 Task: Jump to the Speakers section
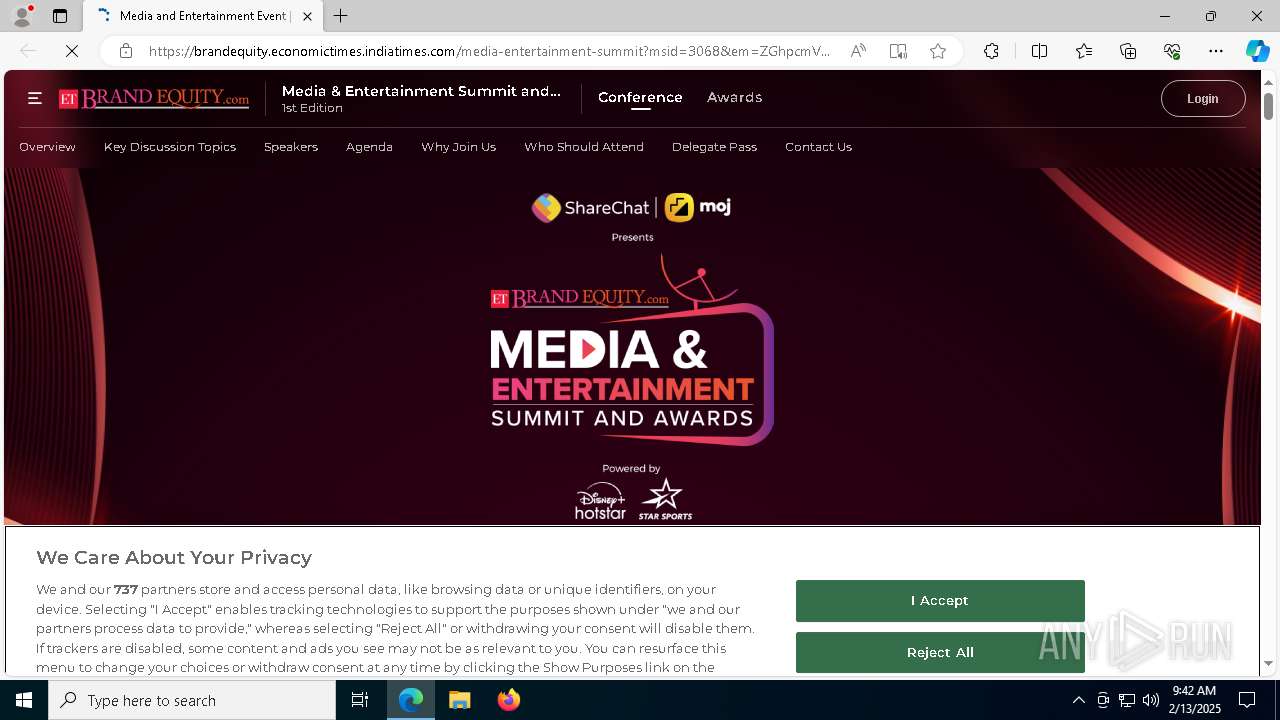point(291,147)
